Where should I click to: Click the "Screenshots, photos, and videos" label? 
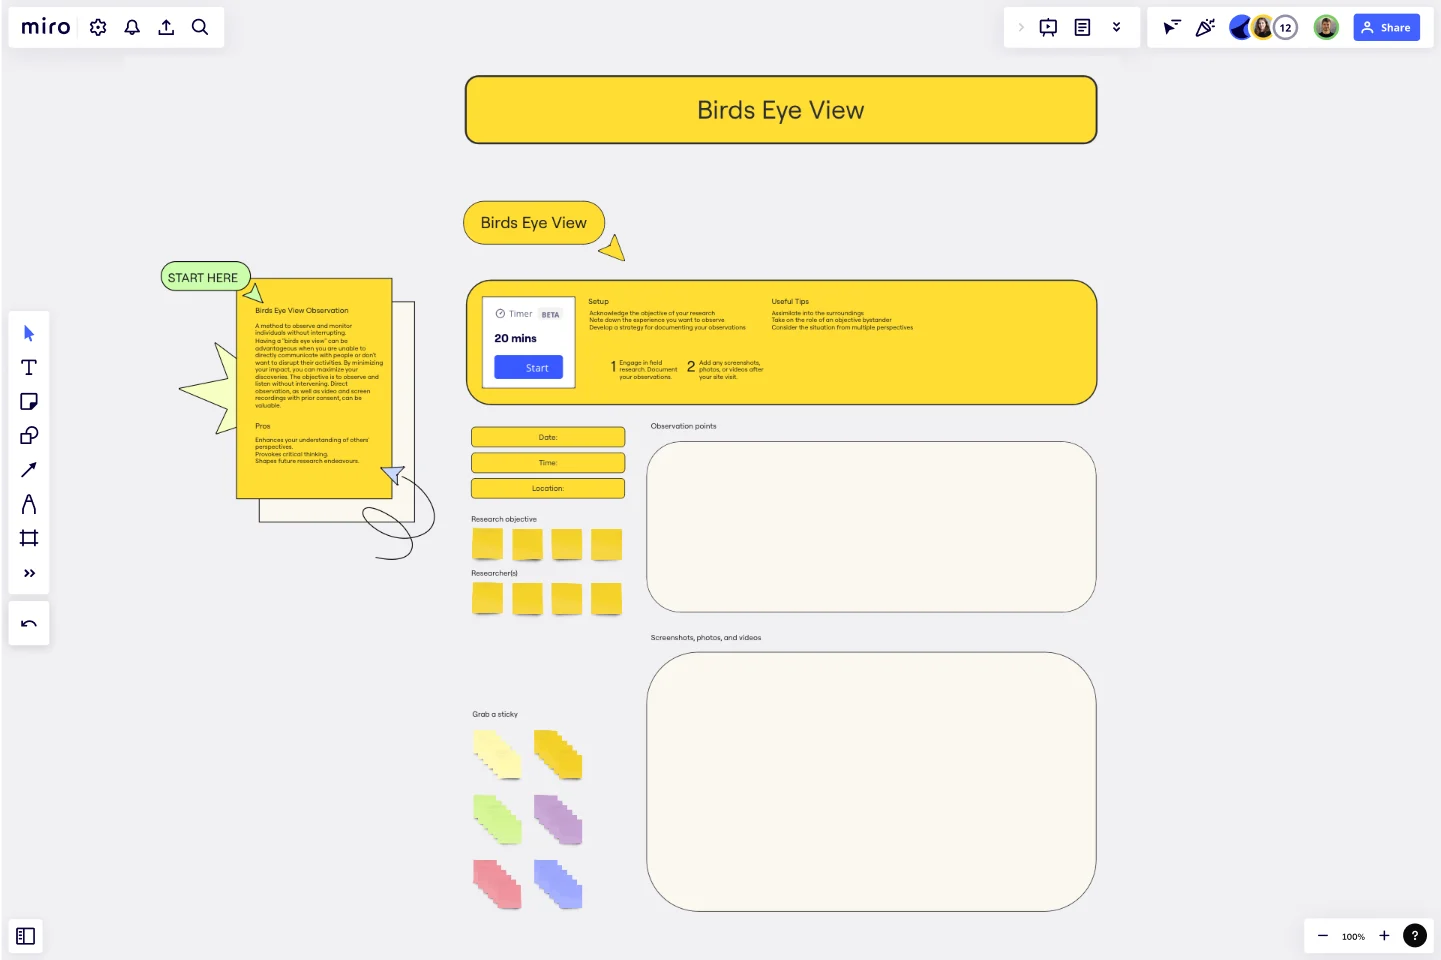(x=706, y=637)
